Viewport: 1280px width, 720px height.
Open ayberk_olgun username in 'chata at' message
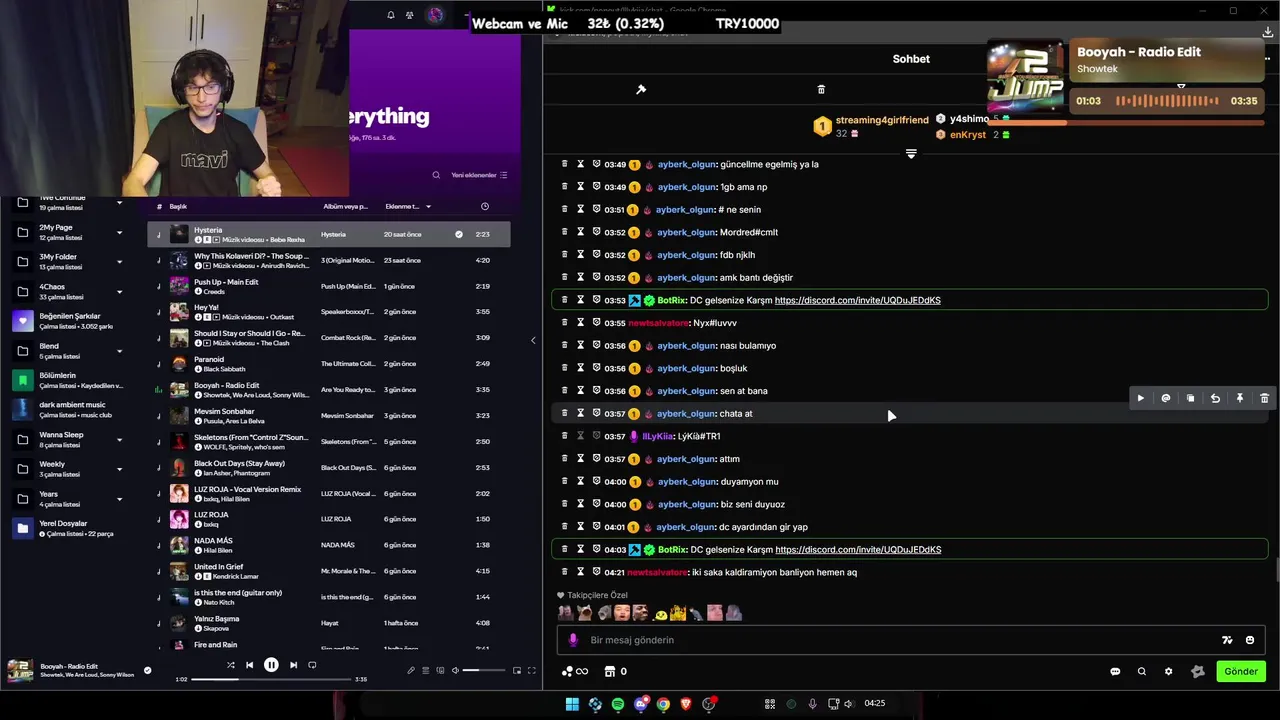pos(686,413)
